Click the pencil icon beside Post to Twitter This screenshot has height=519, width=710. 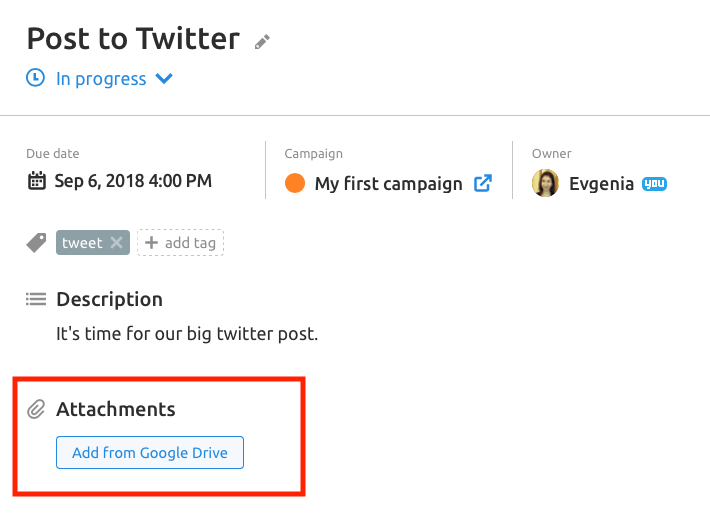pyautogui.click(x=262, y=42)
